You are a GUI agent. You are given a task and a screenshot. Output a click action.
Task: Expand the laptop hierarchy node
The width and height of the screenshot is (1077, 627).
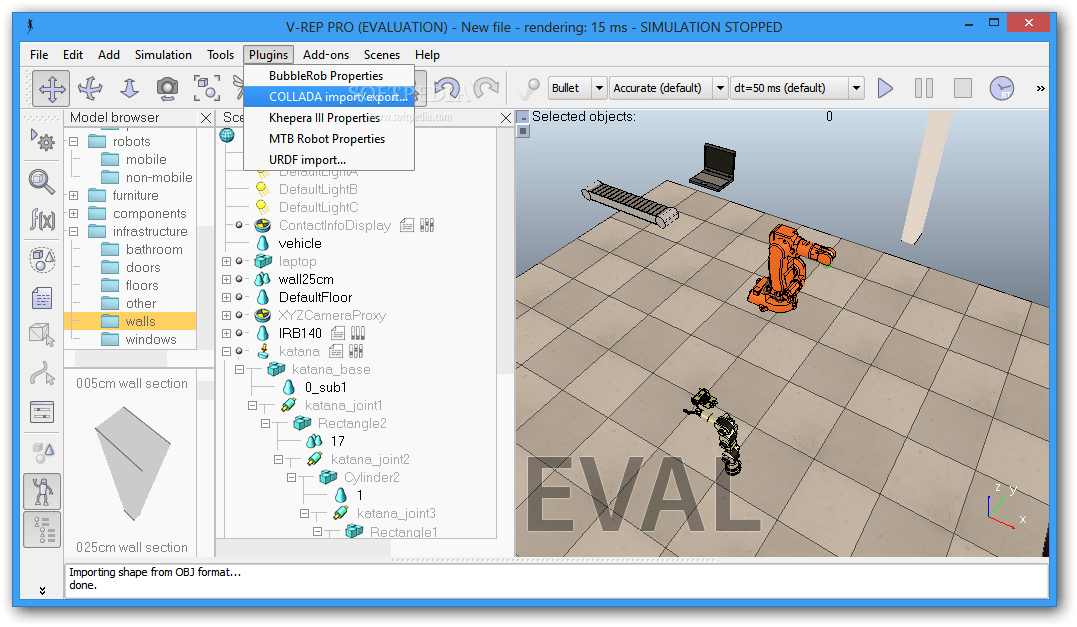pyautogui.click(x=227, y=262)
